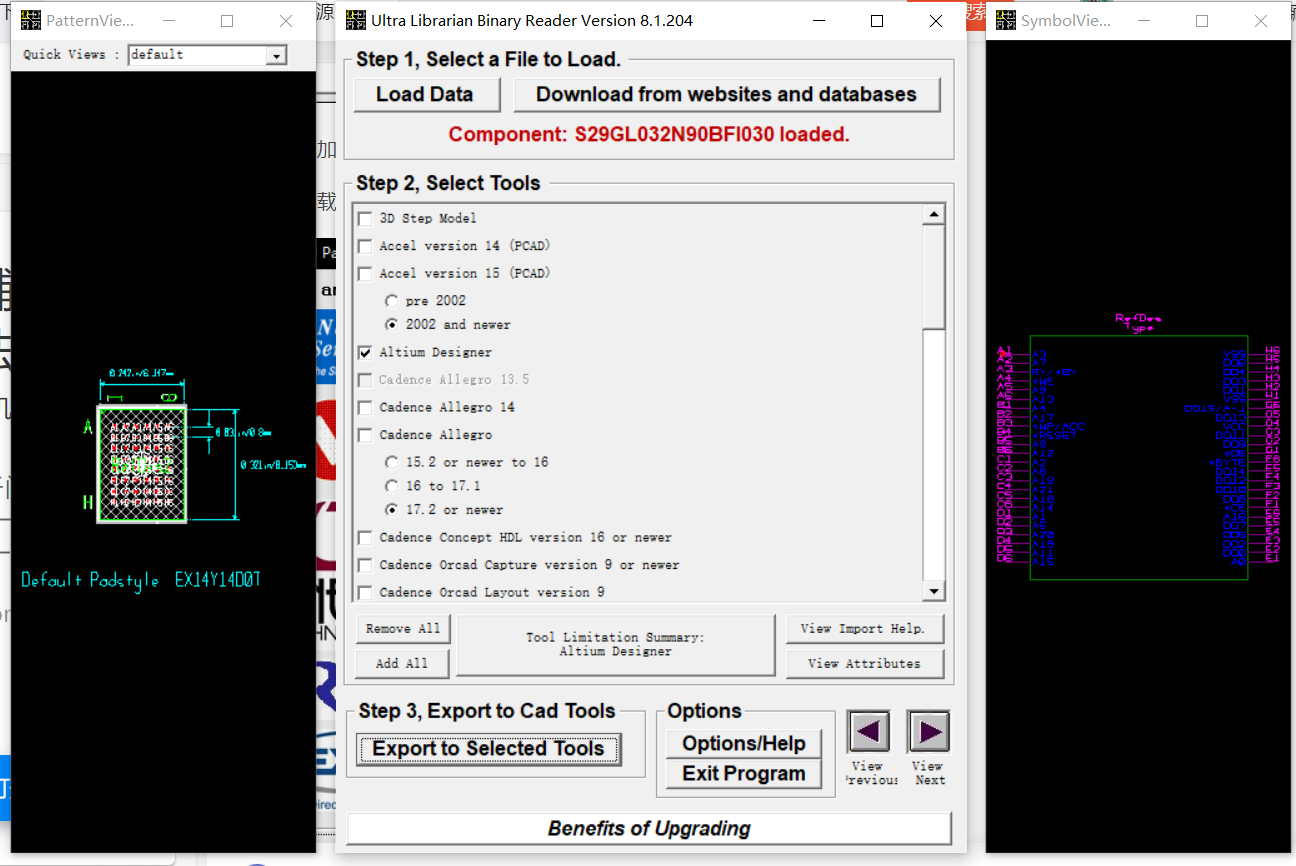Select the pre 2002 radio option
Screen dimensions: 1296x866
[x=392, y=300]
